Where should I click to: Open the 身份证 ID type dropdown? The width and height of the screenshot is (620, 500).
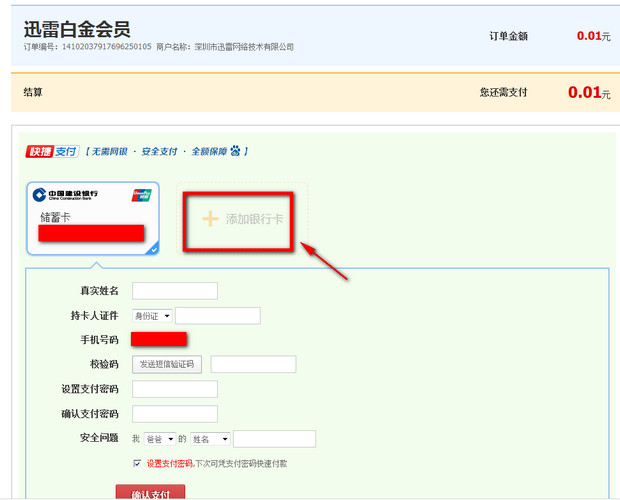(153, 316)
